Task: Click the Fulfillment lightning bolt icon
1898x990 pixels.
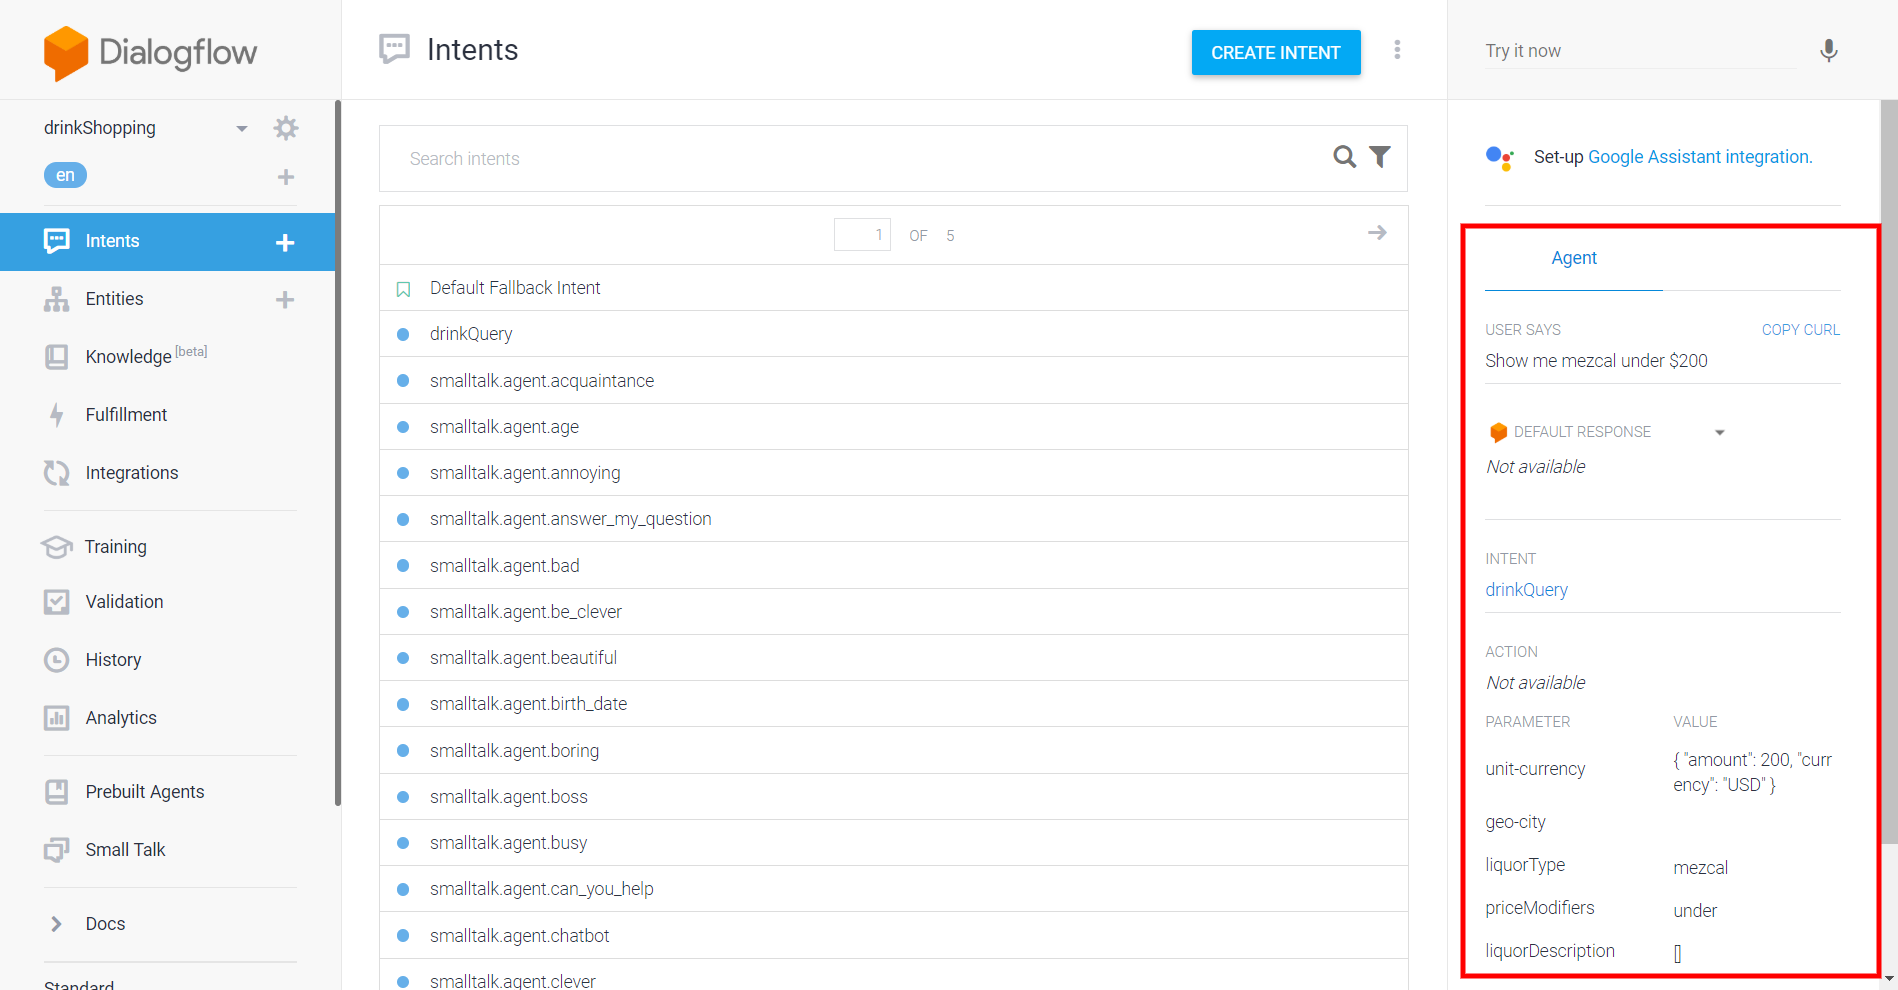Action: [57, 414]
